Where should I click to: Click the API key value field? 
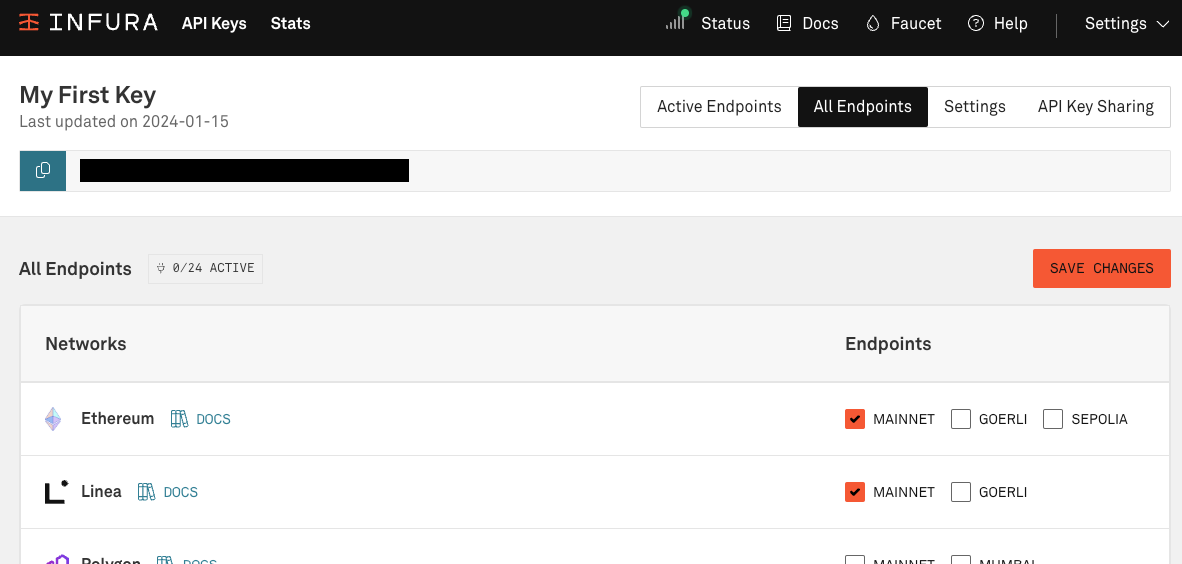tap(618, 170)
